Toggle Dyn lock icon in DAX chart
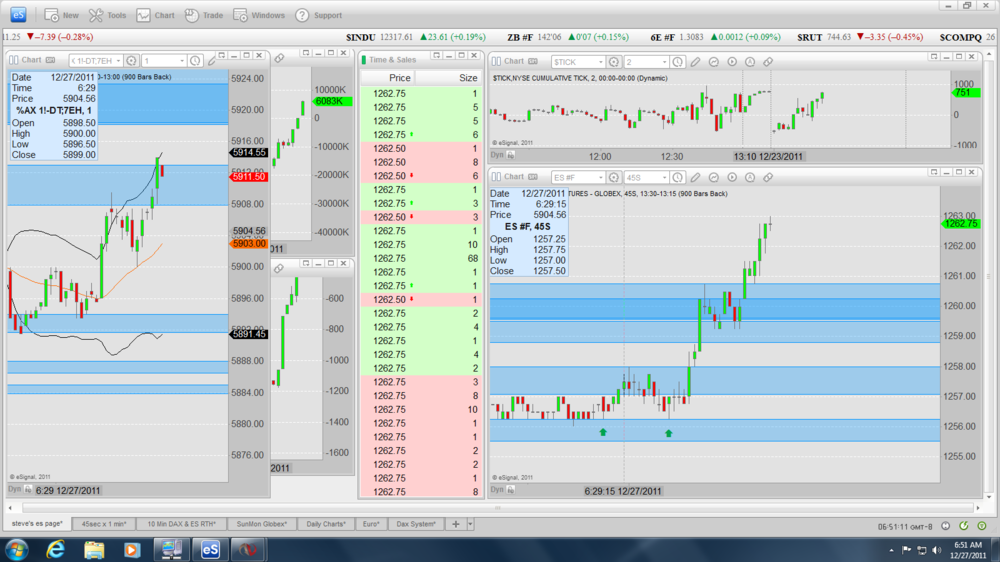The width and height of the screenshot is (1000, 562). [x=28, y=490]
